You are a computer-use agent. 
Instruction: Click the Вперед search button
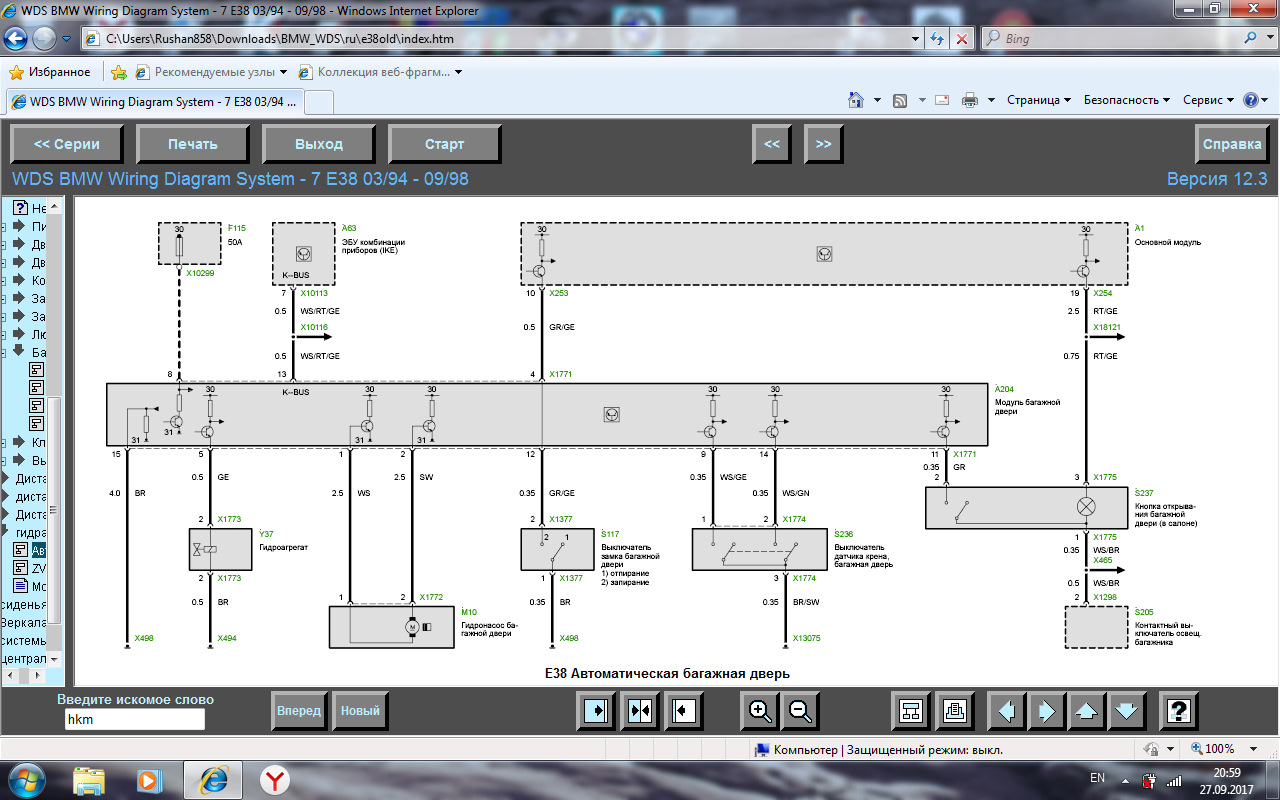[x=299, y=711]
